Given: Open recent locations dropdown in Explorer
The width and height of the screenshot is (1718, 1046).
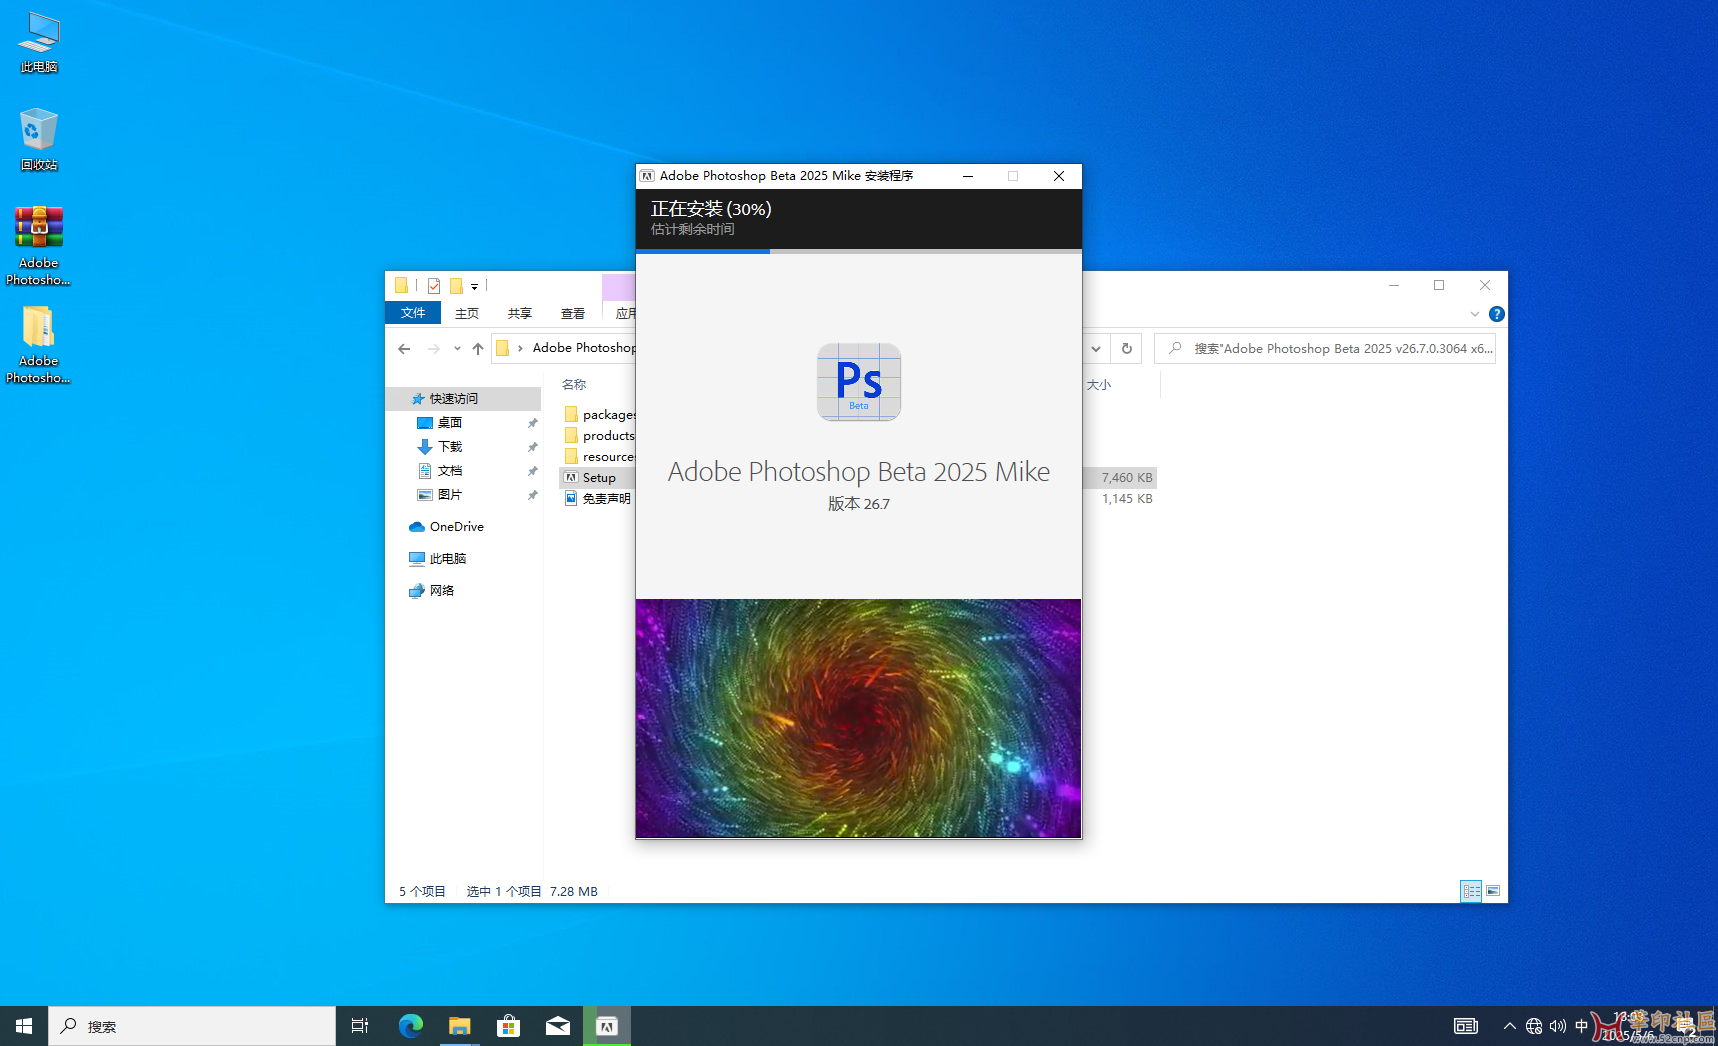Looking at the screenshot, I should tap(457, 349).
